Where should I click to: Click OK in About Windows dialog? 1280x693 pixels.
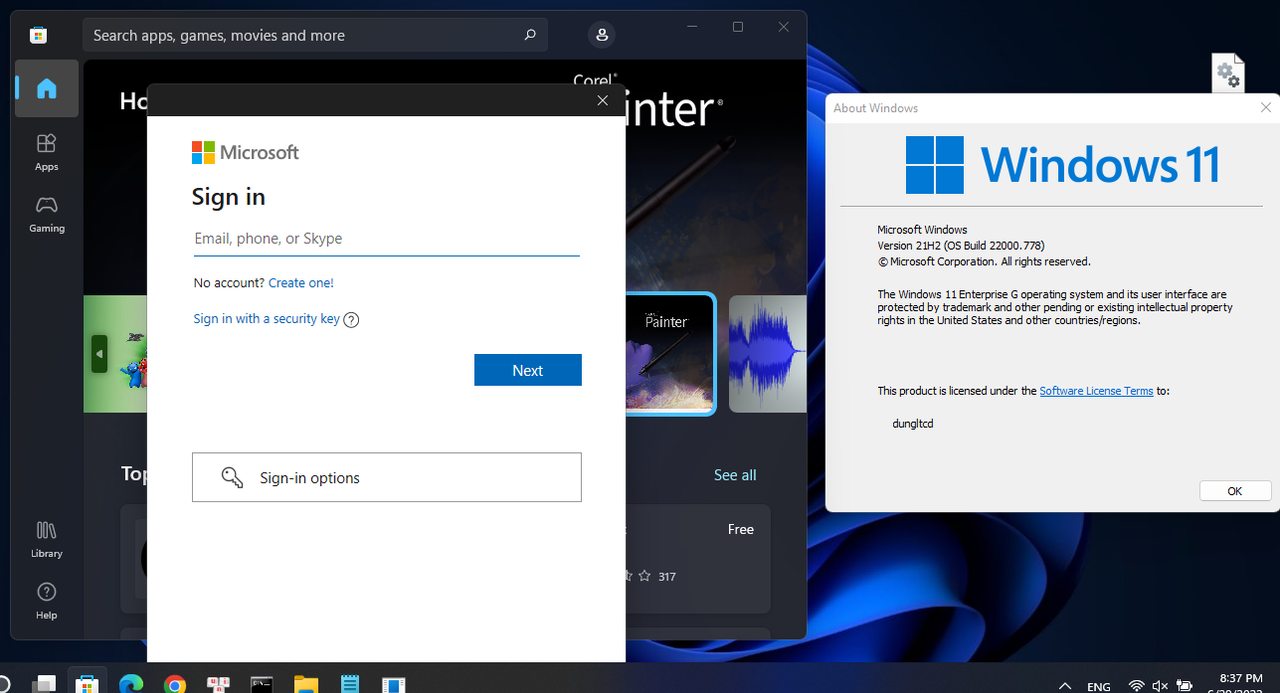(1234, 491)
